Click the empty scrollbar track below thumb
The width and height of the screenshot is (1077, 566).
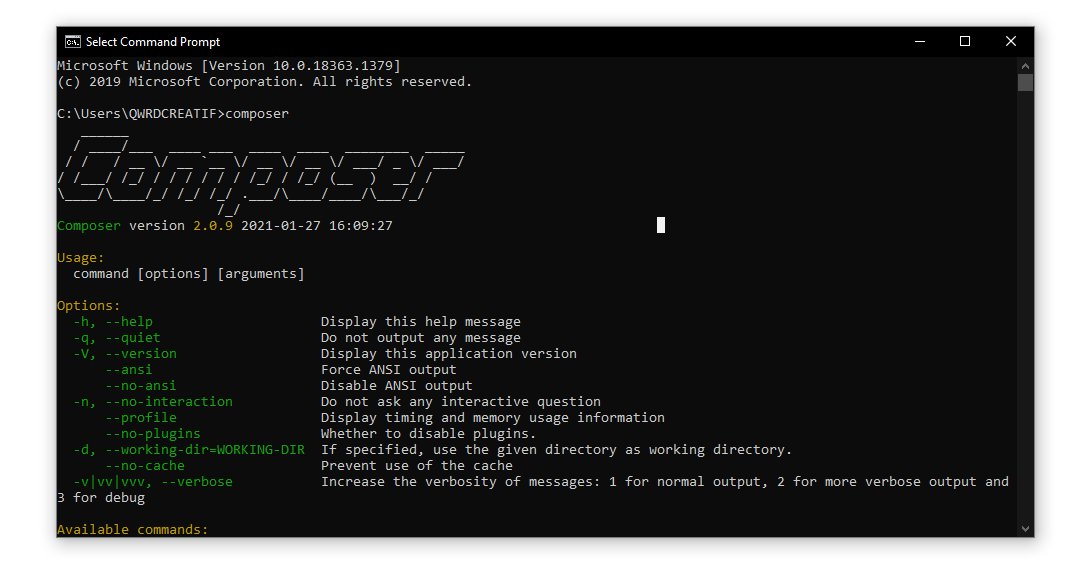coord(1025,300)
